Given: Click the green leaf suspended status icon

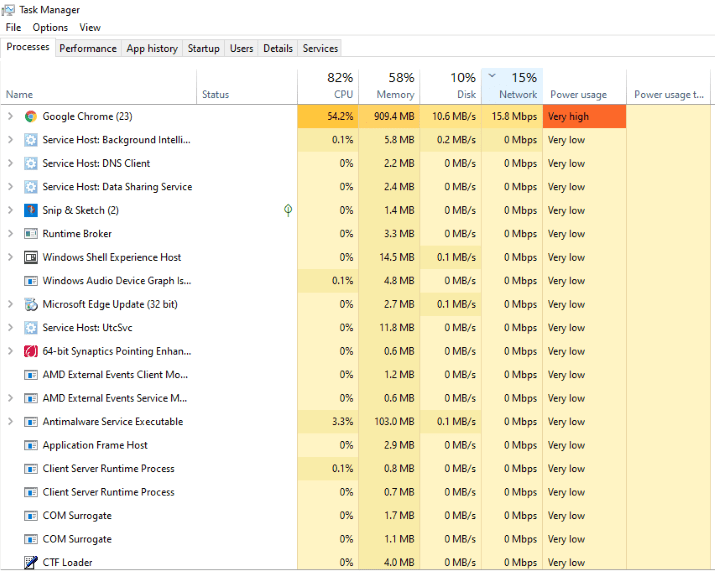Looking at the screenshot, I should [x=288, y=210].
